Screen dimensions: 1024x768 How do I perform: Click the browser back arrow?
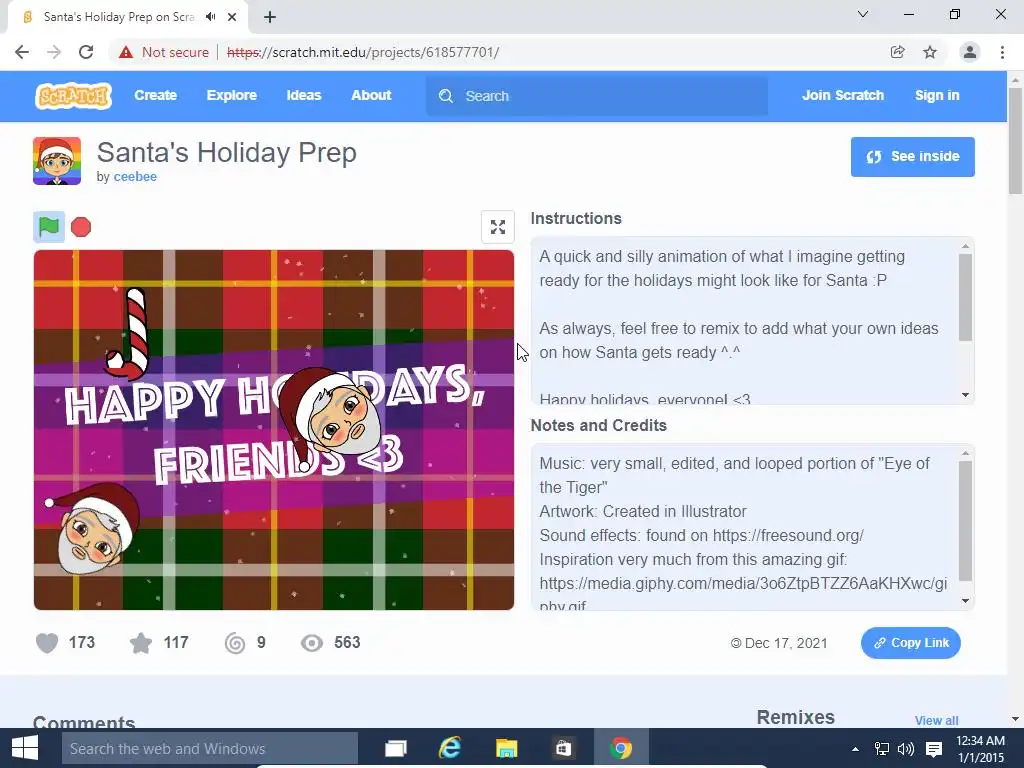point(22,52)
